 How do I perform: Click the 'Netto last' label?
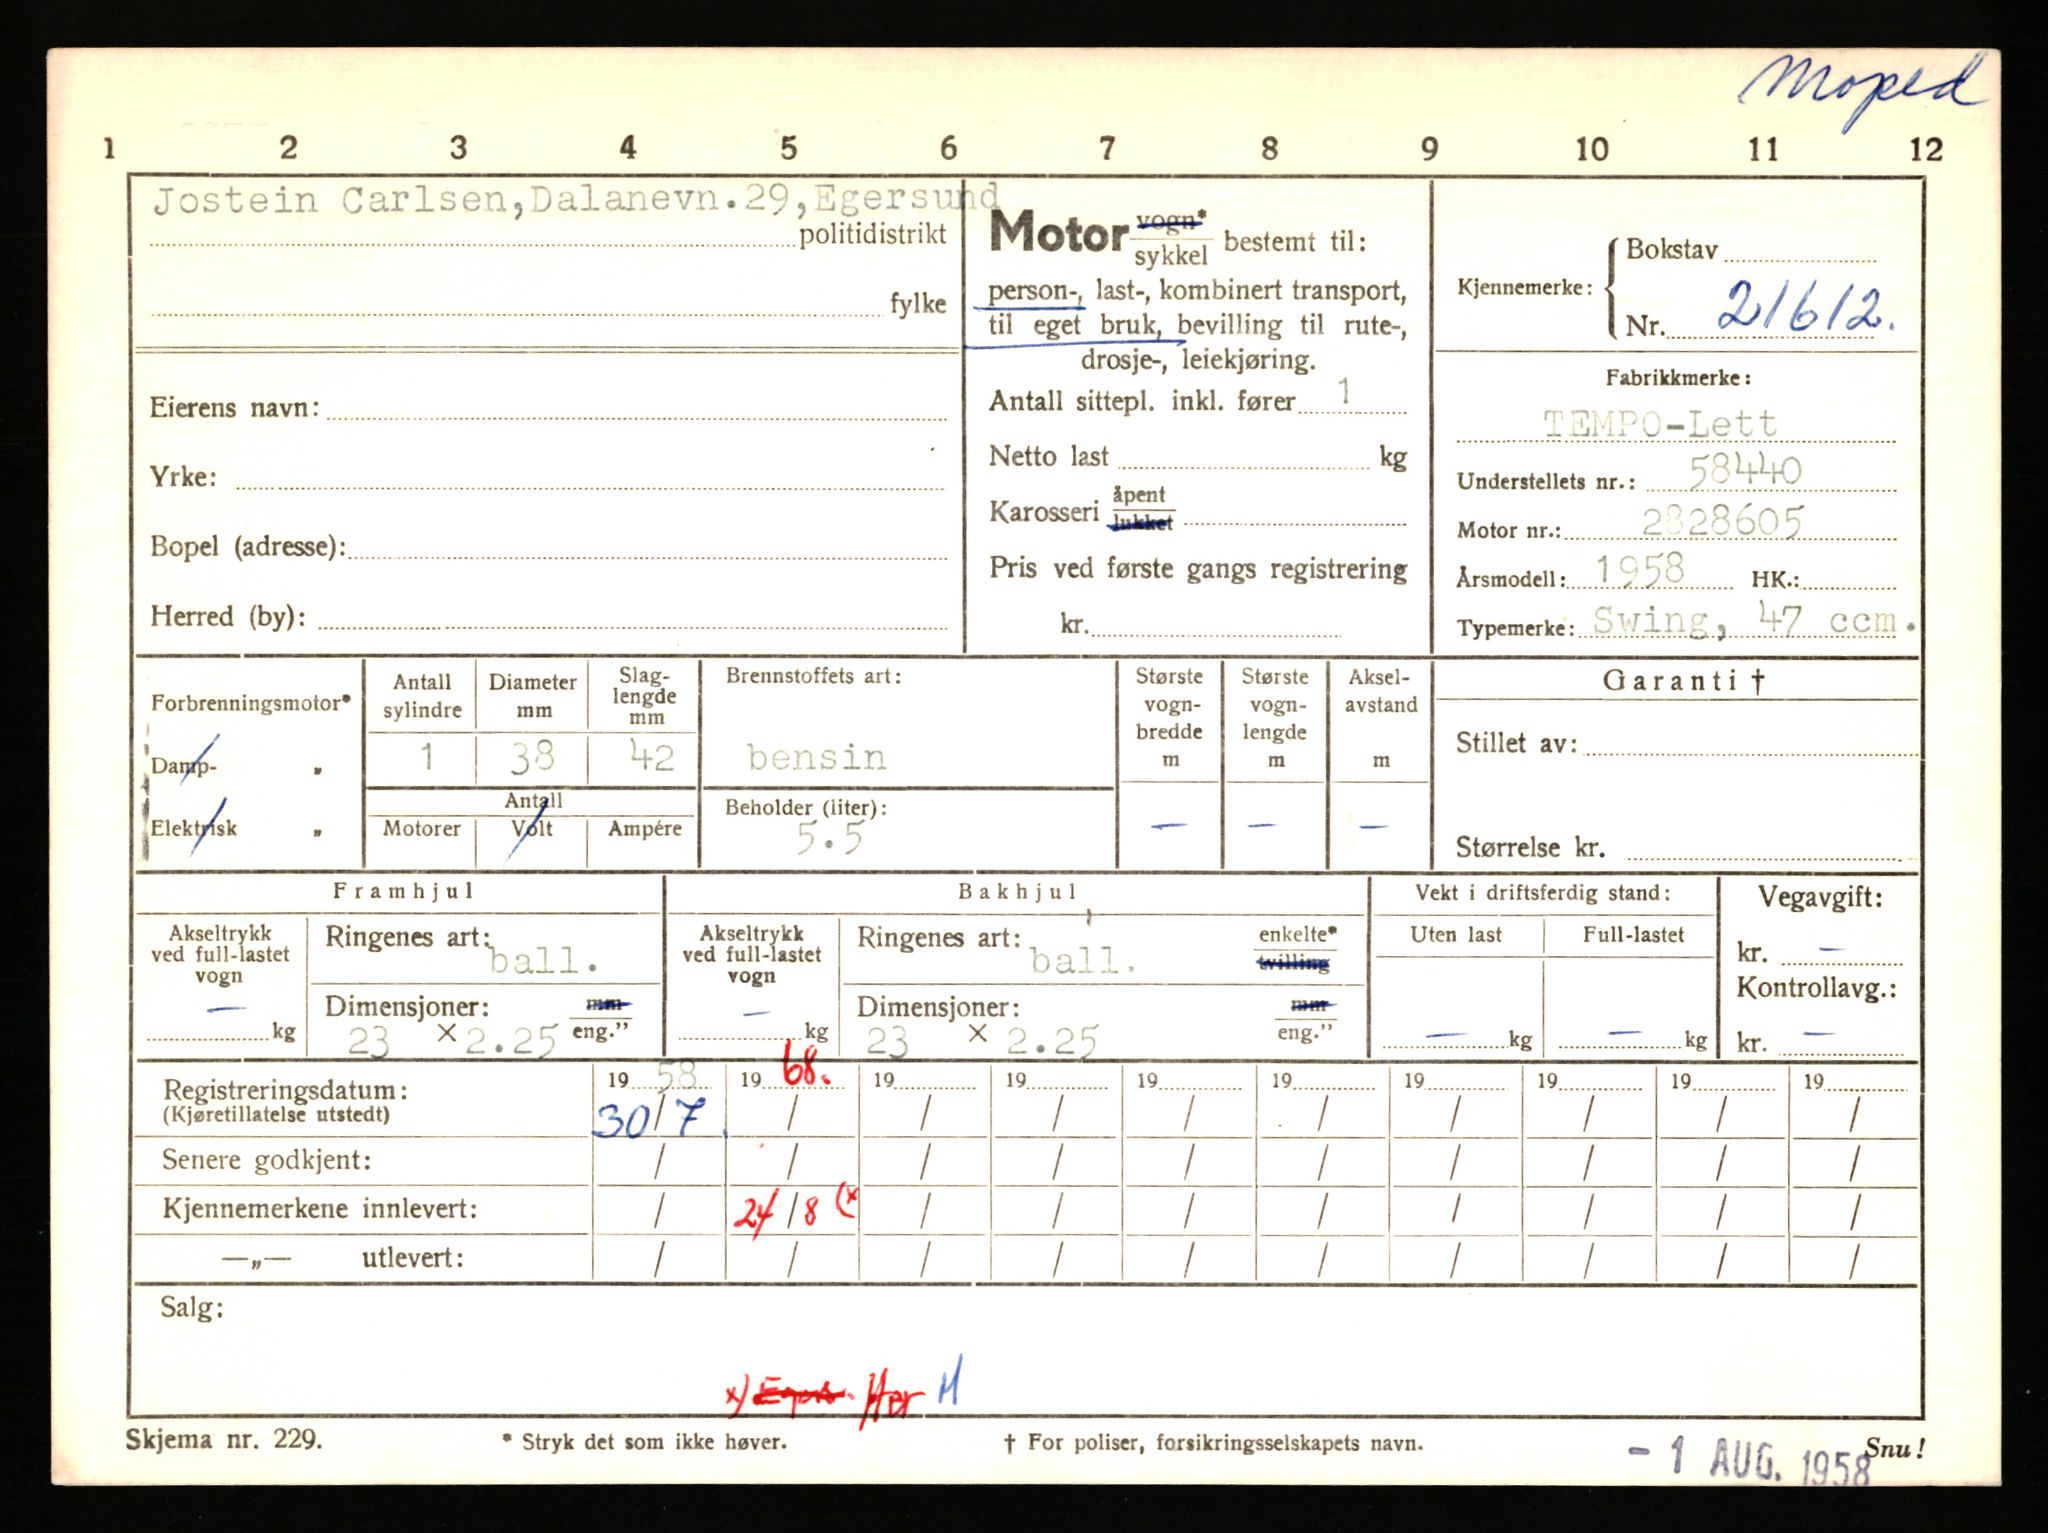point(1049,457)
